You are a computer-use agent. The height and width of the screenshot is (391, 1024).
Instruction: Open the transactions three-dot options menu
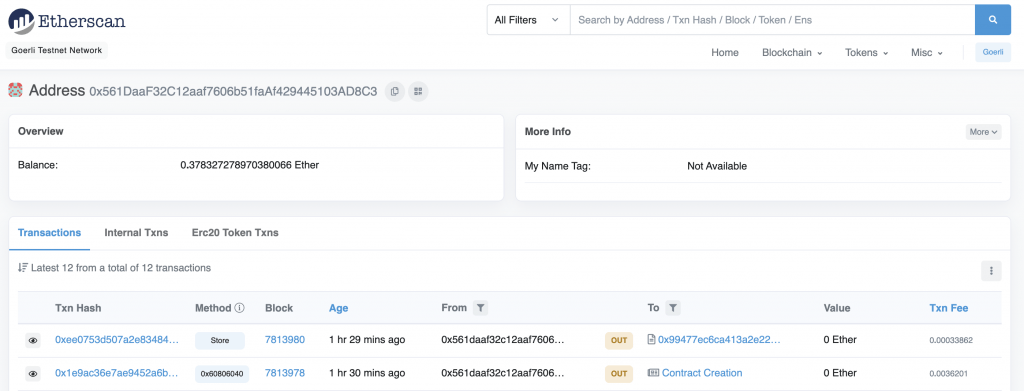click(991, 270)
